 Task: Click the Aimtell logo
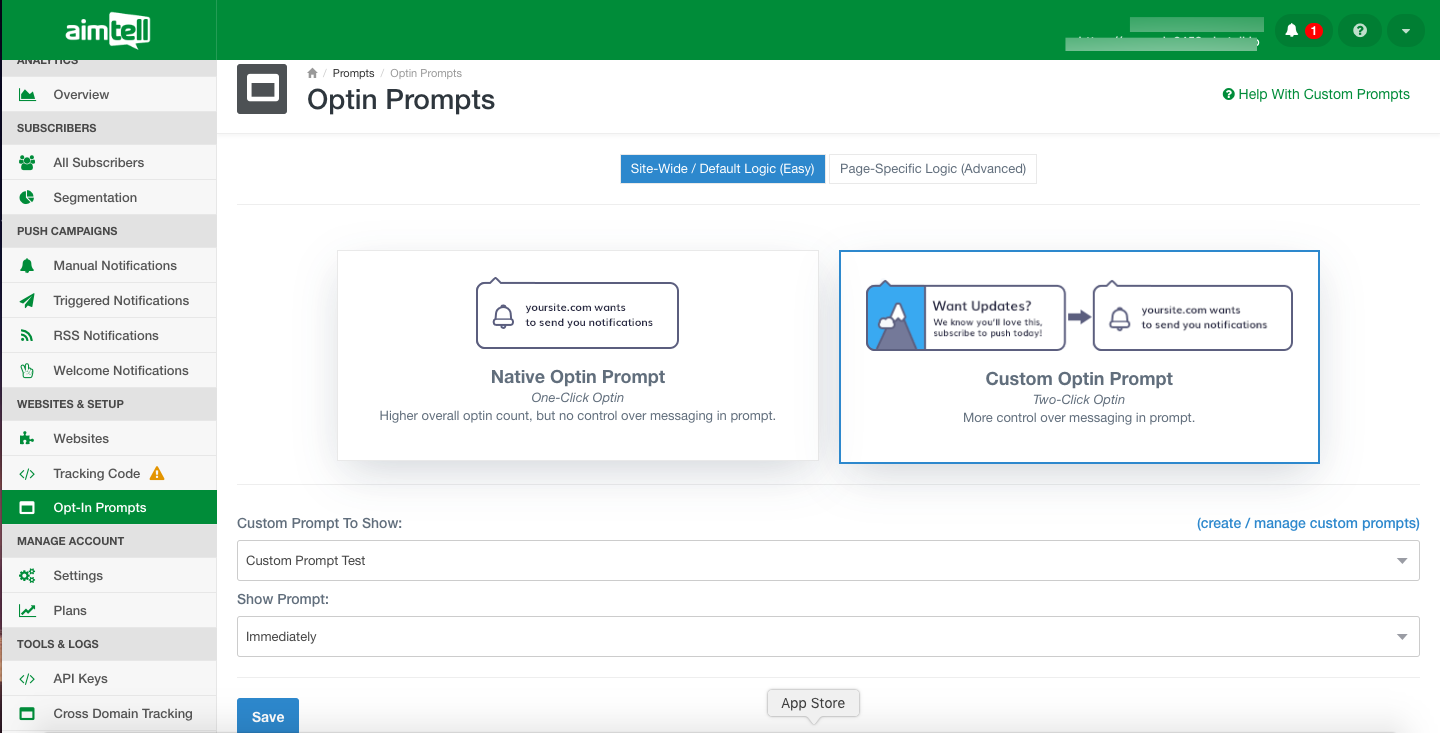pos(108,31)
